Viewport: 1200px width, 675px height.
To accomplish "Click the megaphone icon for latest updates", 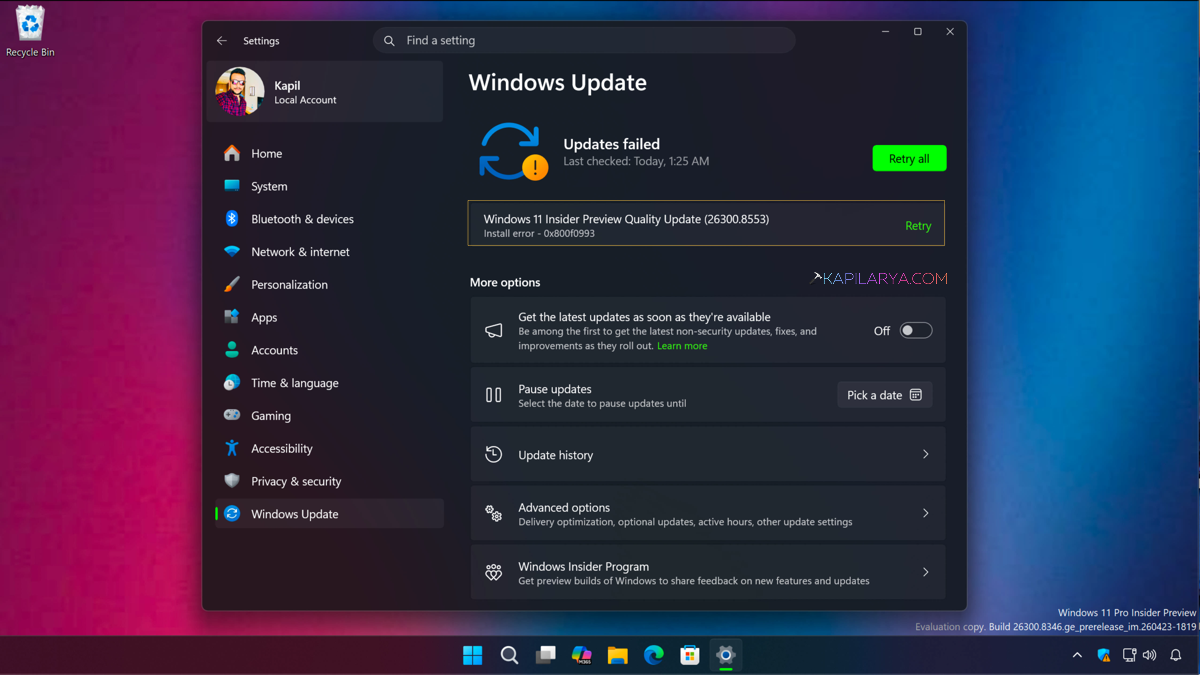I will click(494, 330).
